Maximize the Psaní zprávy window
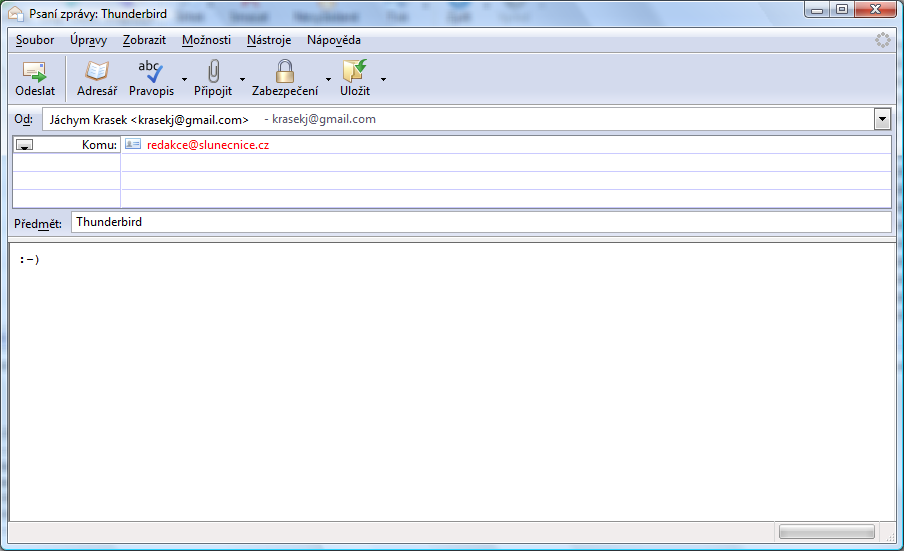This screenshot has height=551, width=904. pos(842,9)
